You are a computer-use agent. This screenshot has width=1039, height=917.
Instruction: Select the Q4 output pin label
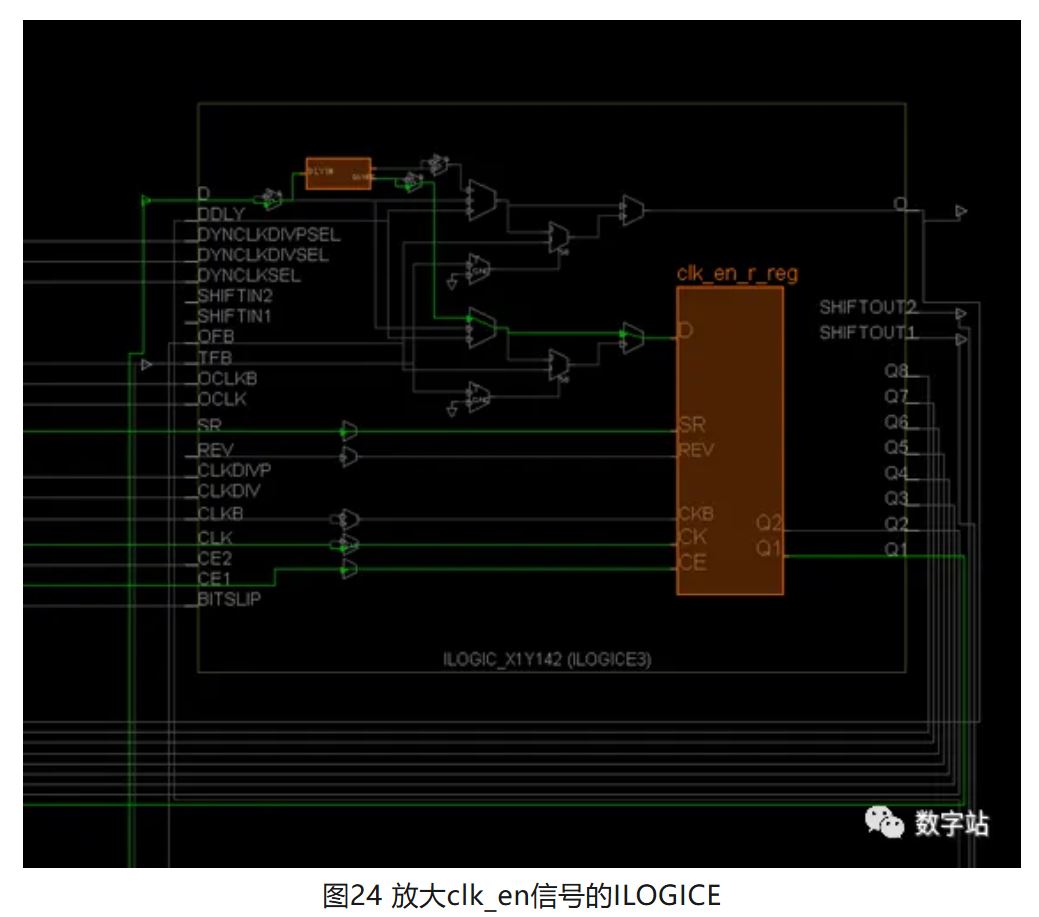coord(897,473)
